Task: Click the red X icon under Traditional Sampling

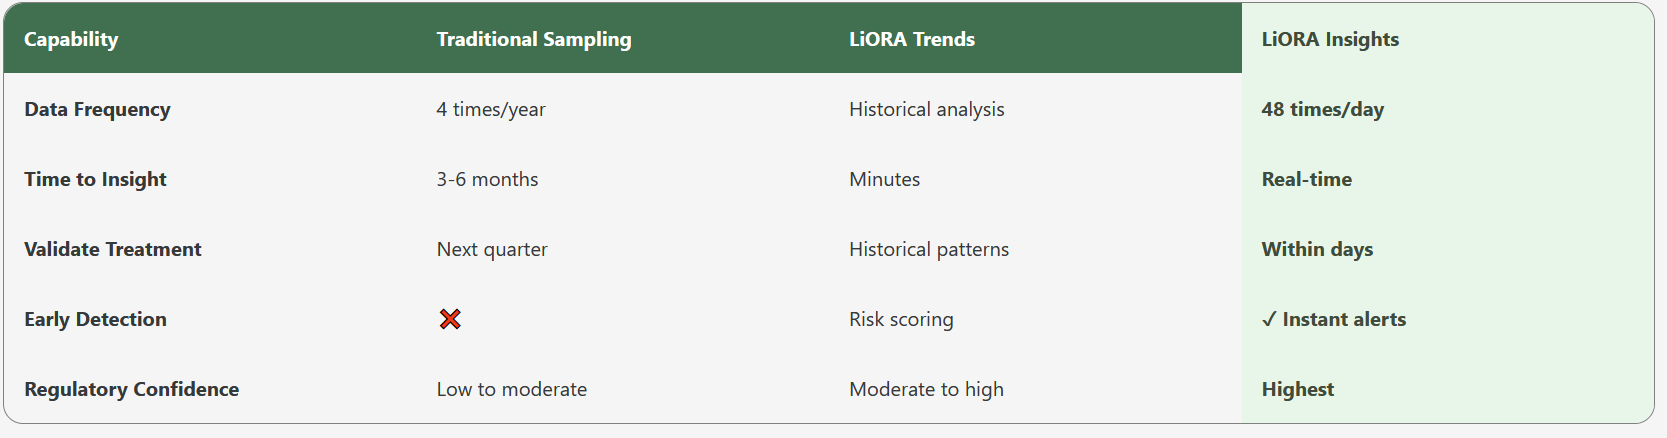Action: coord(450,319)
